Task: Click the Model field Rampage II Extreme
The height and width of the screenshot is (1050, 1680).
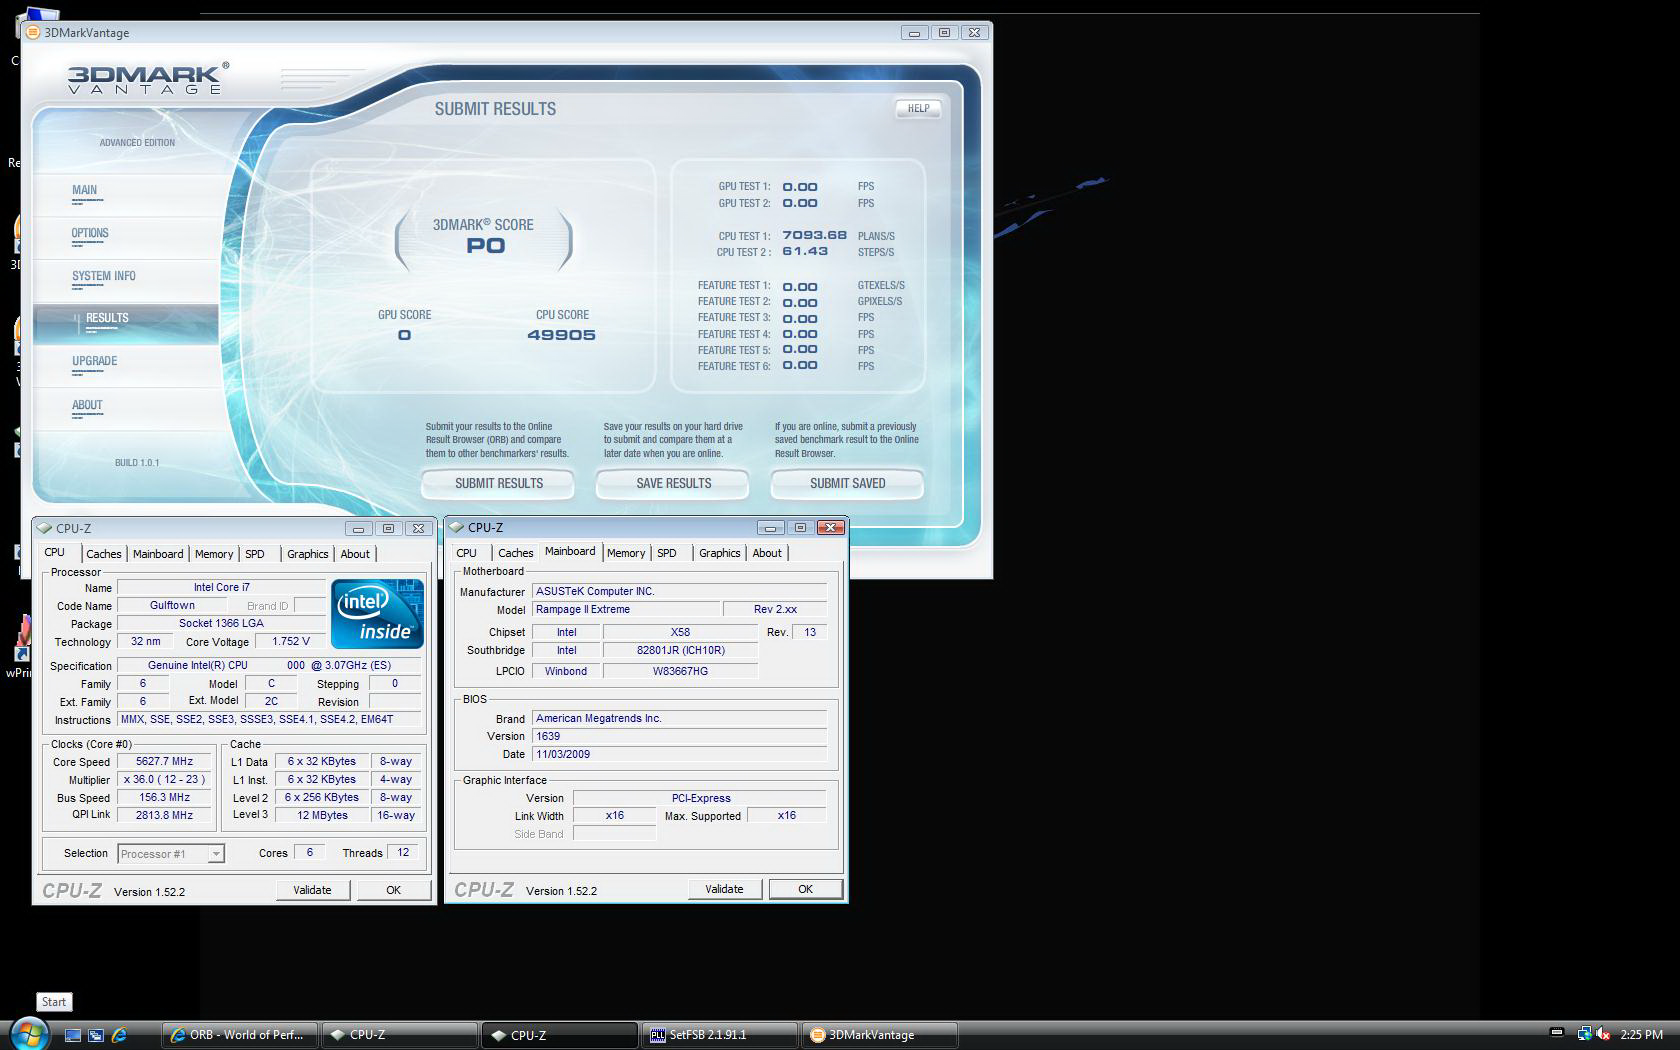Action: pos(626,609)
